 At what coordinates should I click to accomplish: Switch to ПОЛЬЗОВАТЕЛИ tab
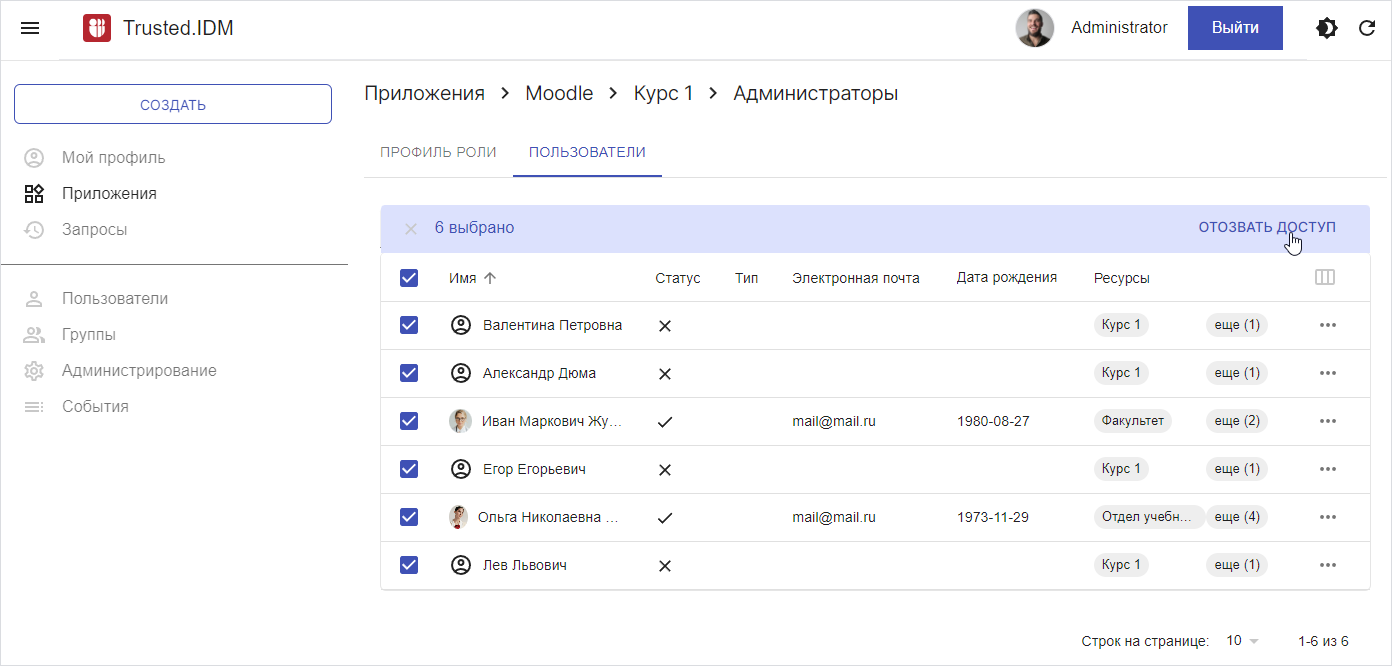[587, 153]
